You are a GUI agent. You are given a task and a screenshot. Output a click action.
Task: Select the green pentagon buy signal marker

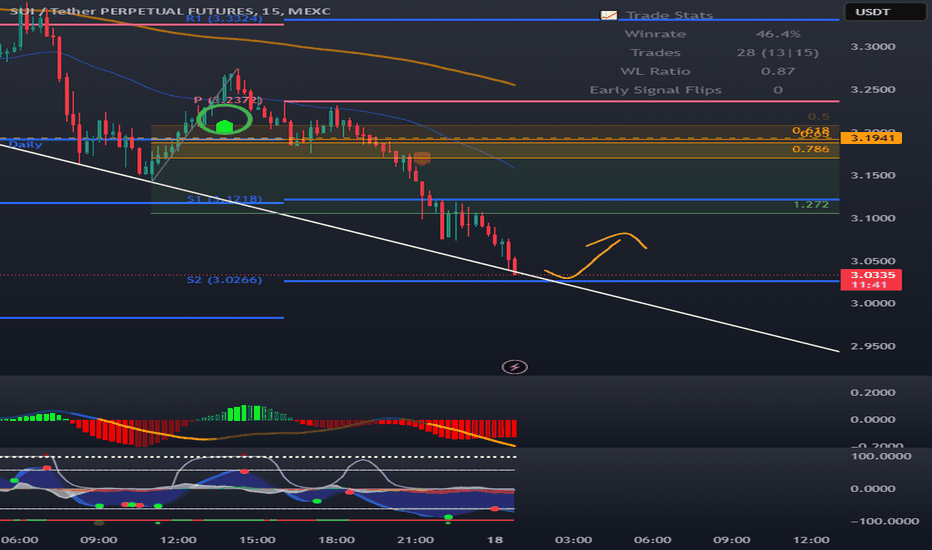(x=224, y=126)
